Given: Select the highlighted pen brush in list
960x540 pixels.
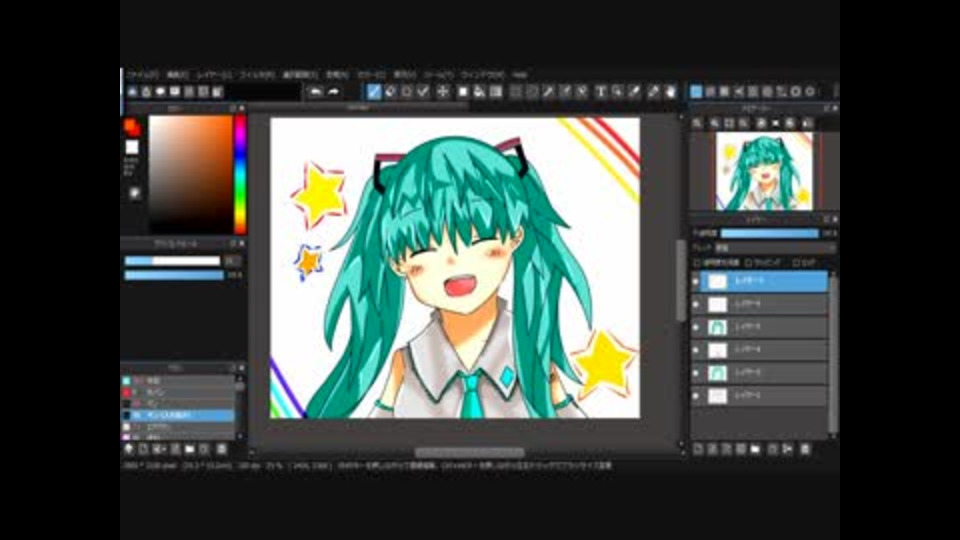Looking at the screenshot, I should pos(178,415).
